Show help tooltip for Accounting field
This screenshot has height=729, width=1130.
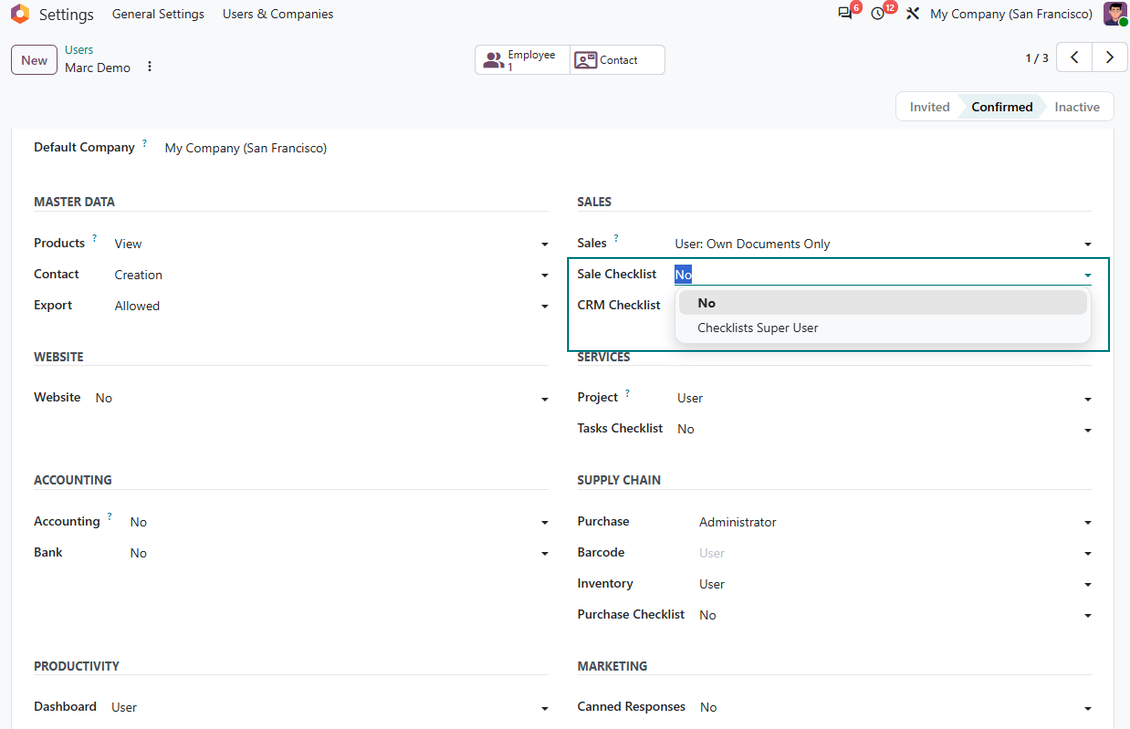110,516
